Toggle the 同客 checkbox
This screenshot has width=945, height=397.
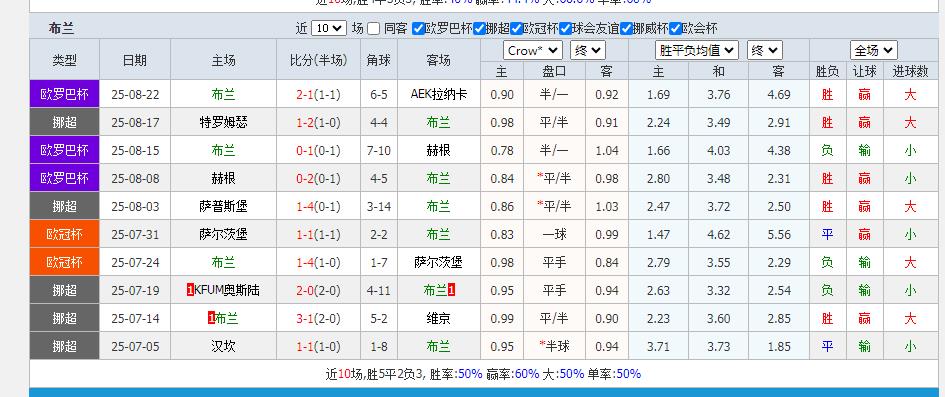(x=374, y=28)
